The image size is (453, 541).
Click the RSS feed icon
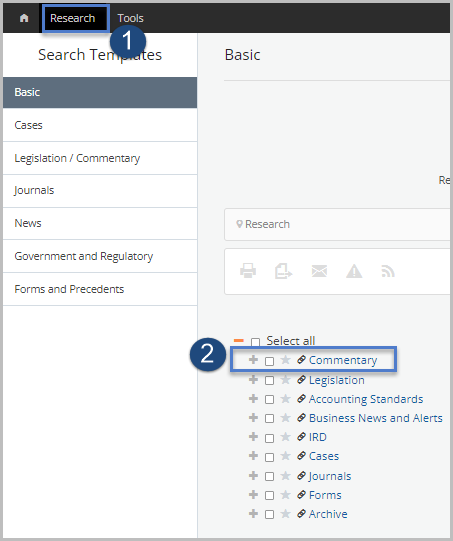388,271
